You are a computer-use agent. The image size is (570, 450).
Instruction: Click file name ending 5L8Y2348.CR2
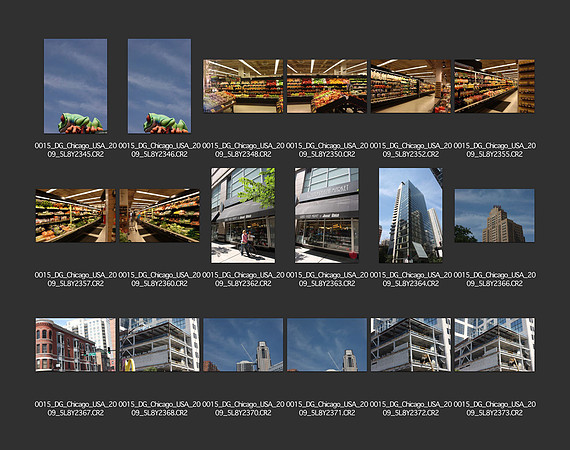click(243, 150)
